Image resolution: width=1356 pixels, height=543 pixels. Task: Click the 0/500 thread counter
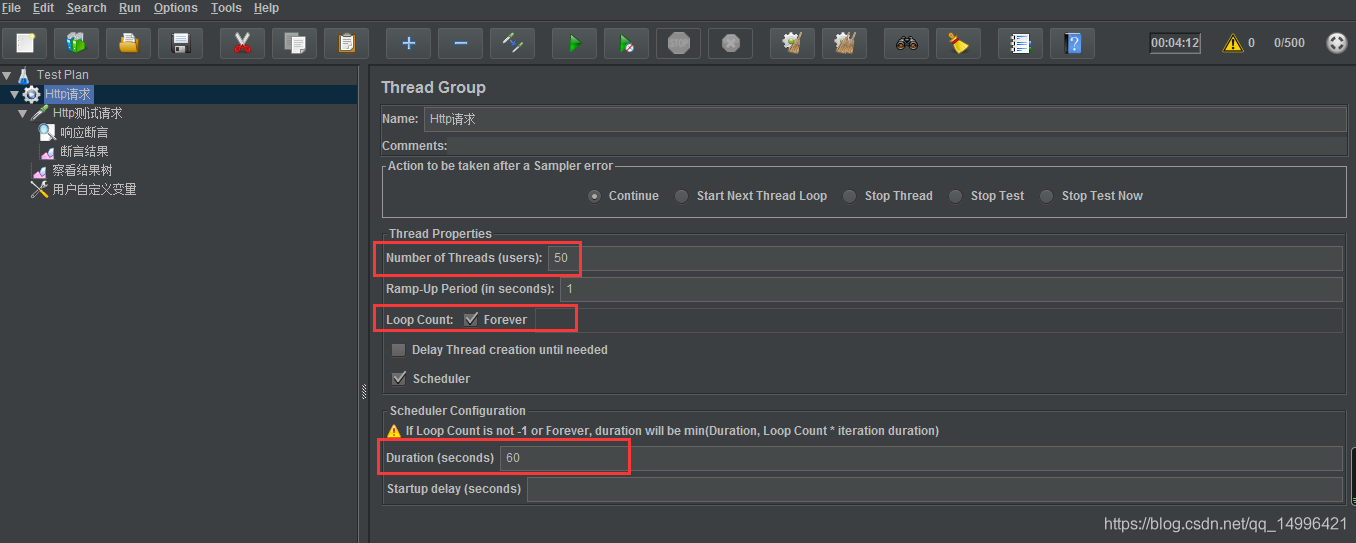coord(1289,43)
